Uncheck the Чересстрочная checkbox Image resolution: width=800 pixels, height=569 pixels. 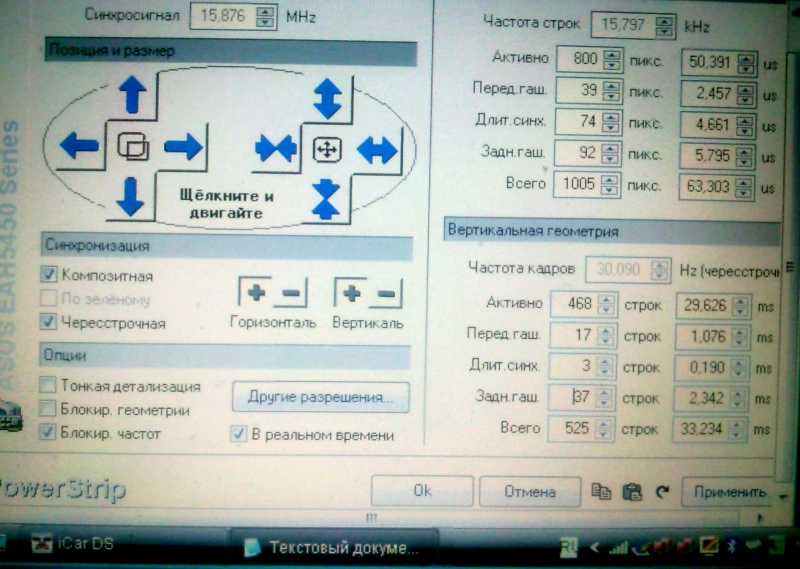(48, 322)
